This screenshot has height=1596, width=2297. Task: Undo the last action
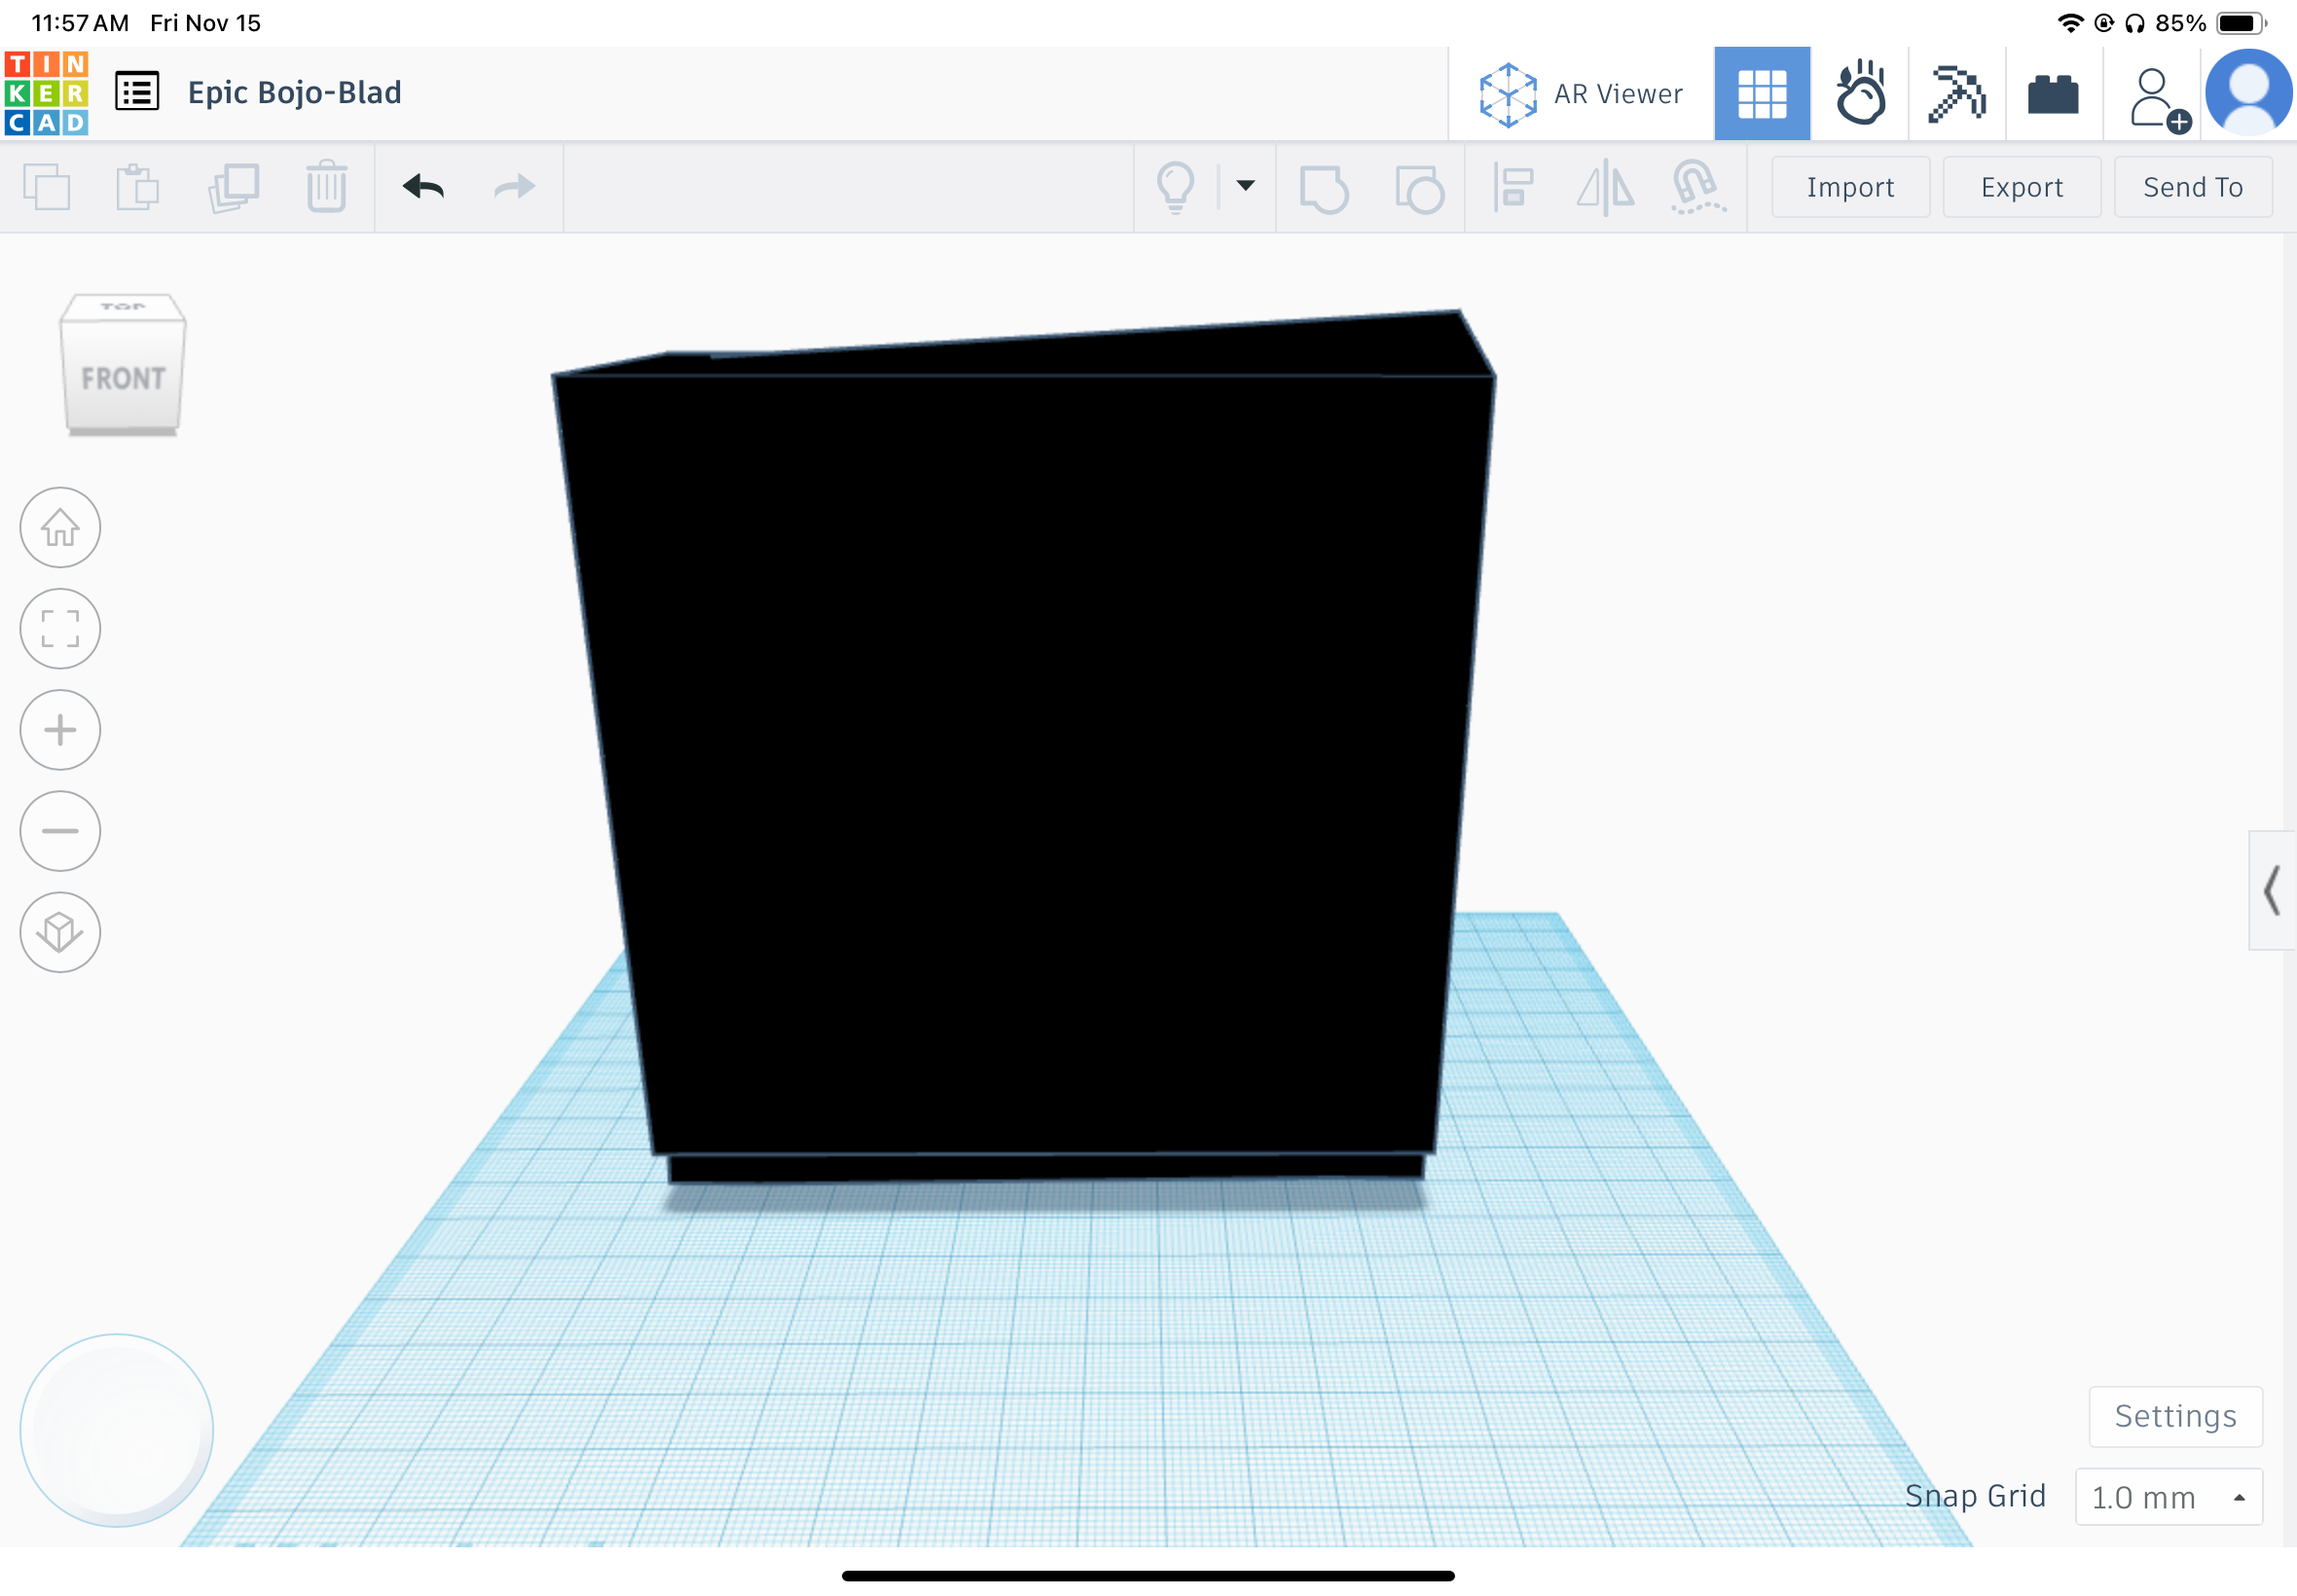tap(423, 187)
